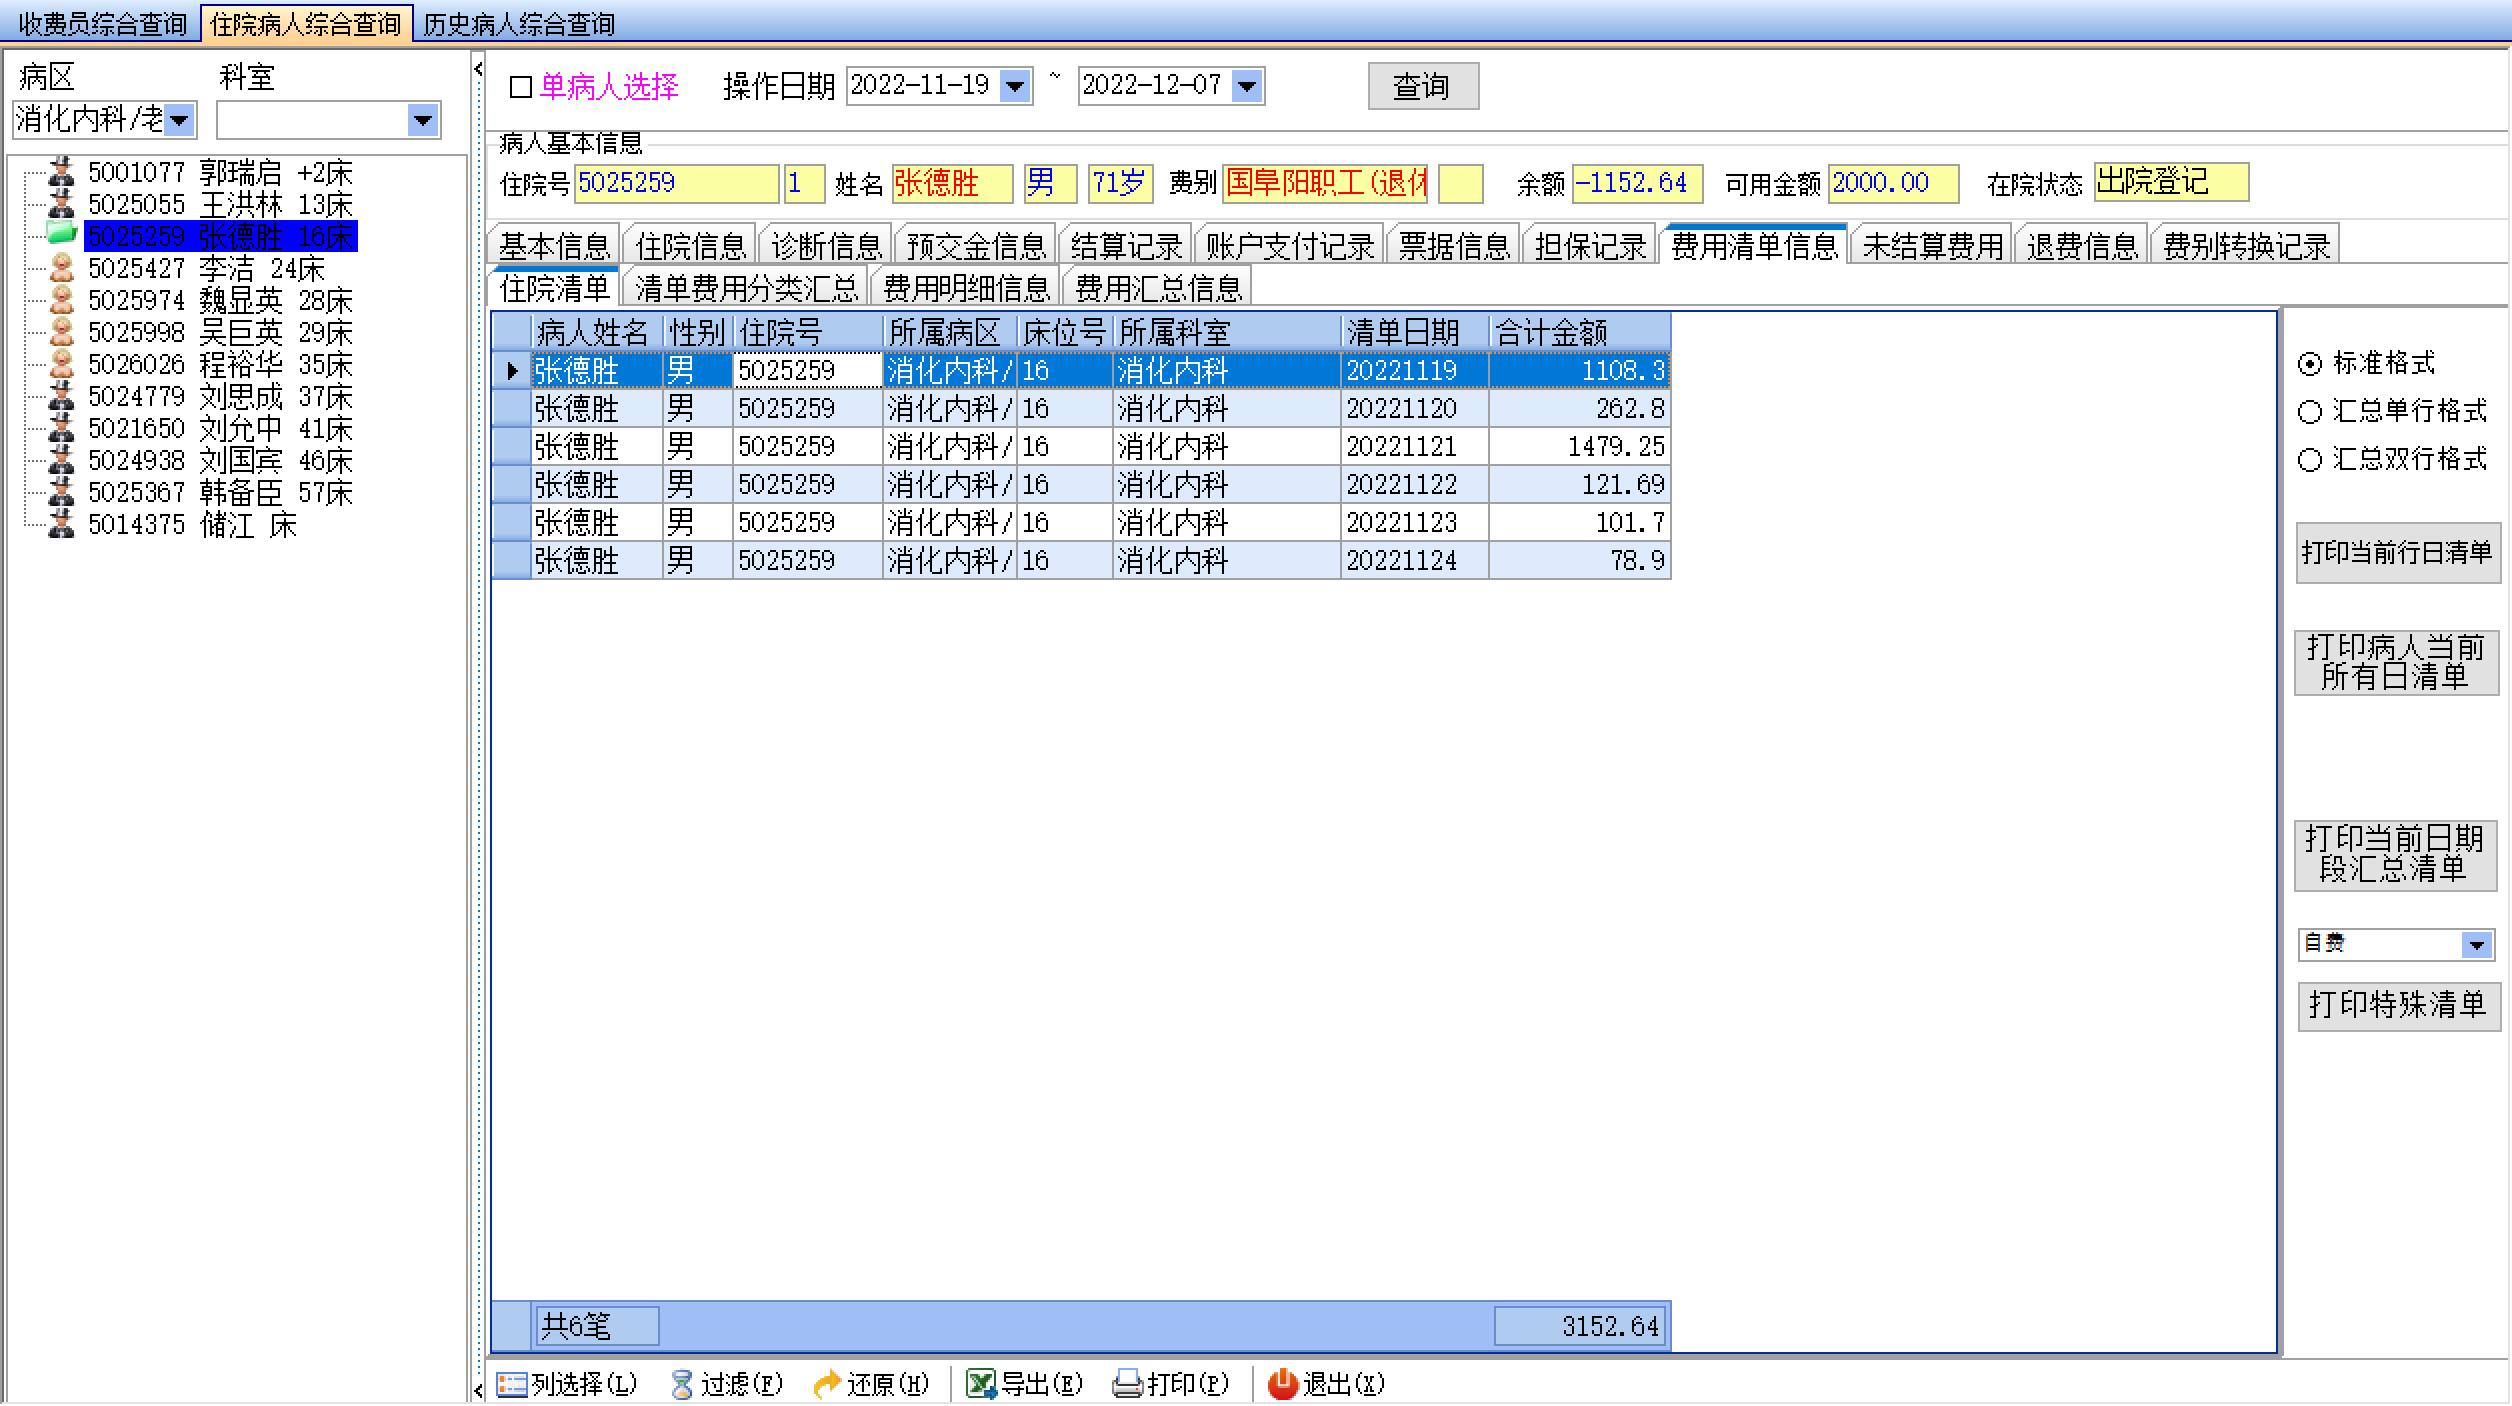The image size is (2512, 1406).
Task: Expand the 科室 department dropdown
Action: (423, 121)
